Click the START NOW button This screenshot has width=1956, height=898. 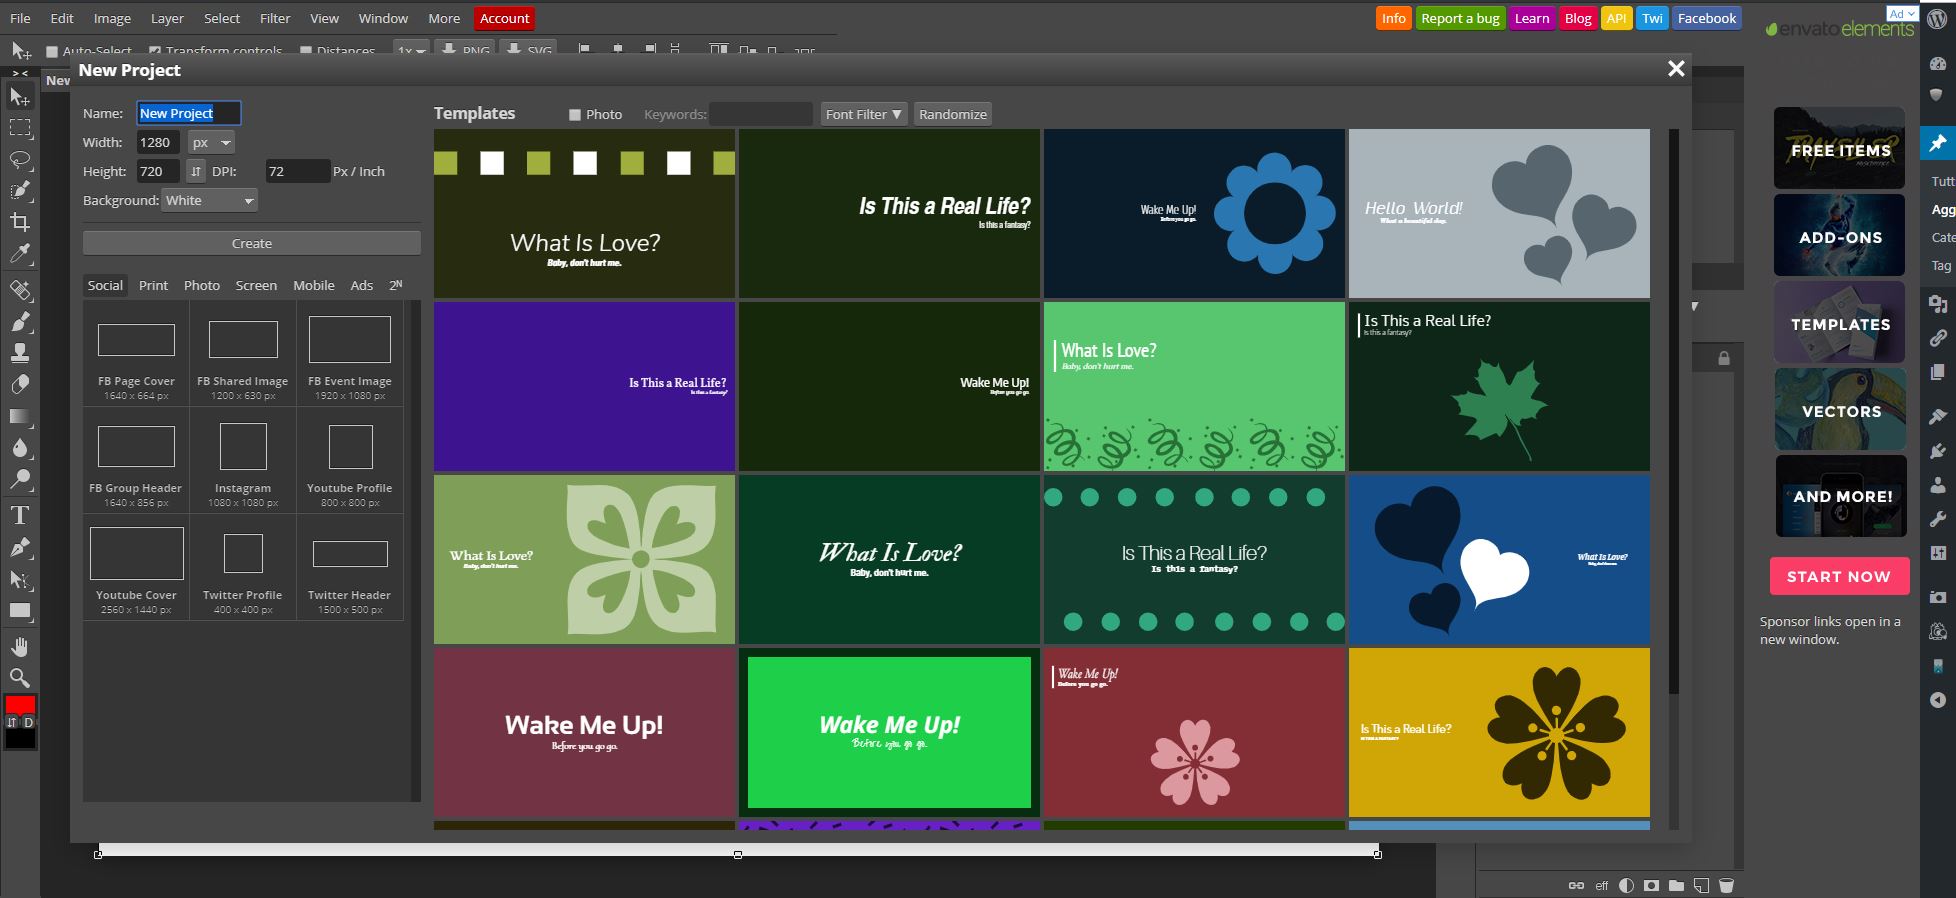tap(1839, 577)
